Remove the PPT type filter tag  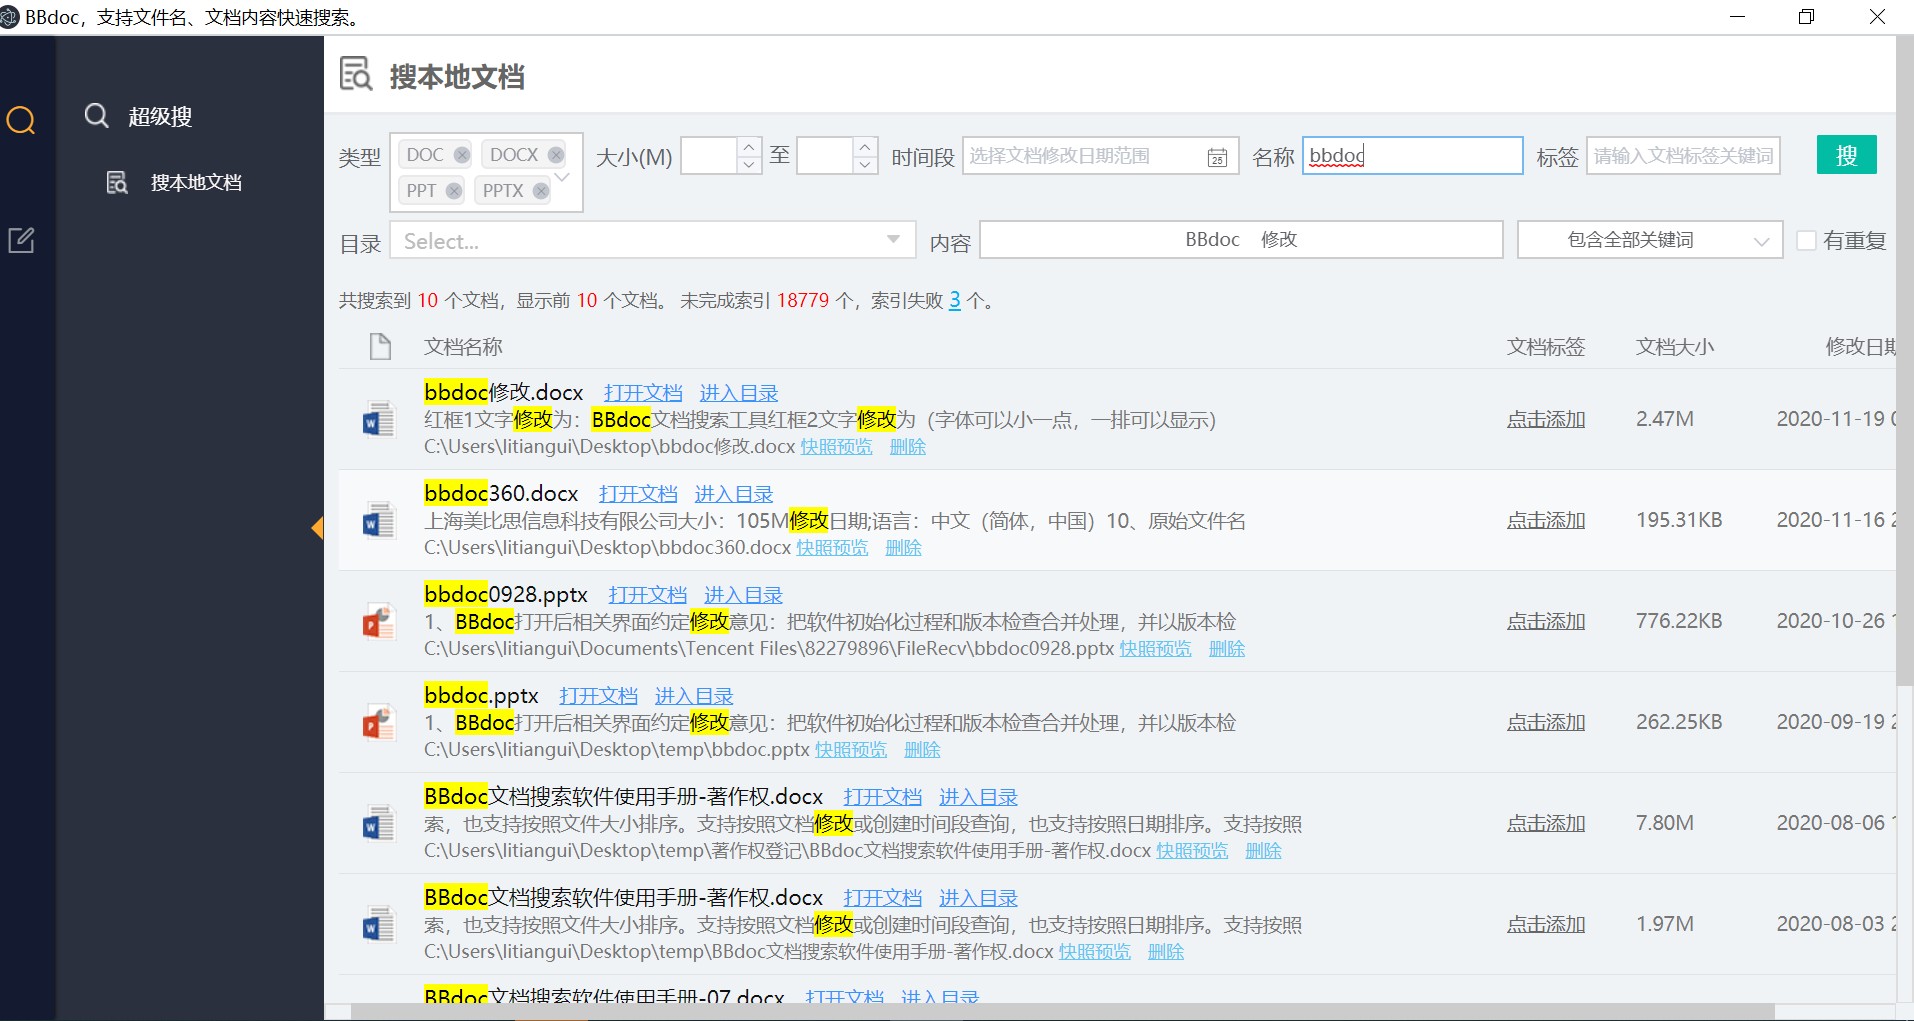click(x=454, y=191)
